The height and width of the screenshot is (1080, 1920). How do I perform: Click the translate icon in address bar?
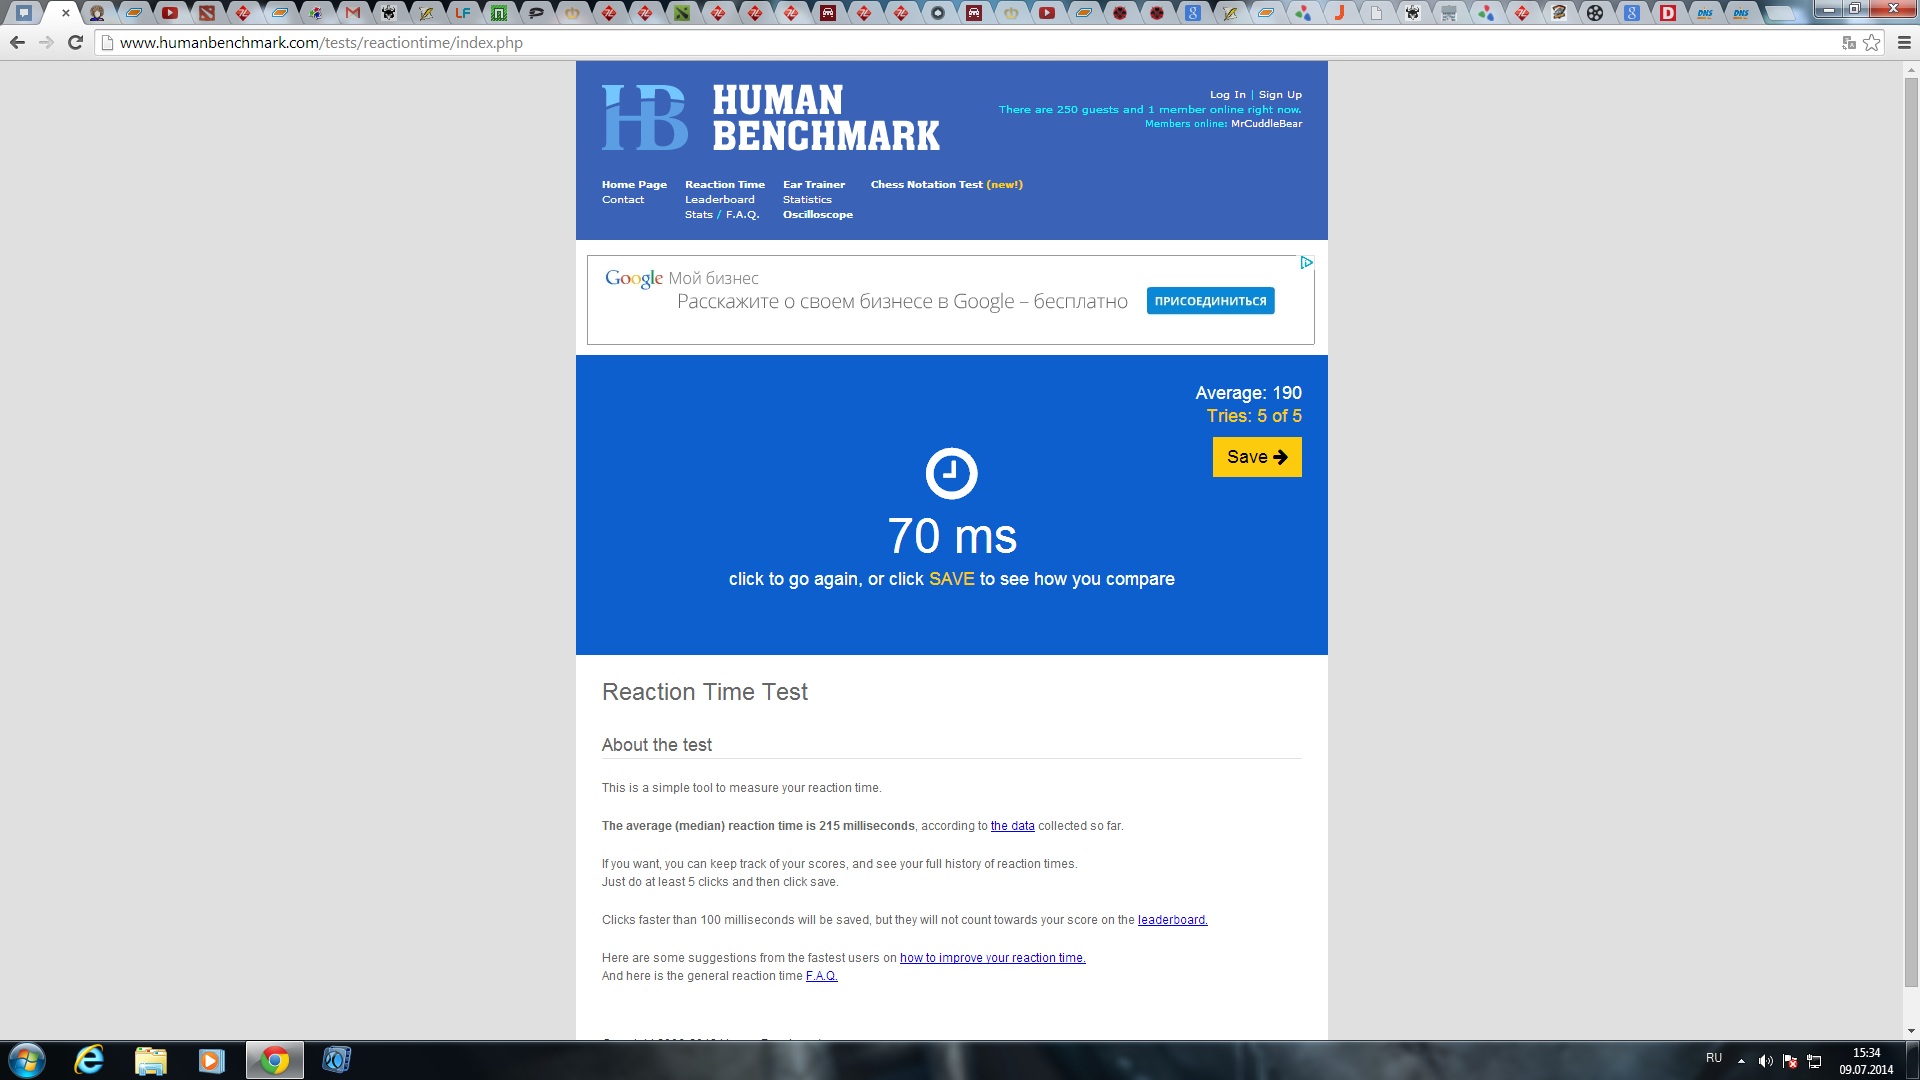[1848, 43]
